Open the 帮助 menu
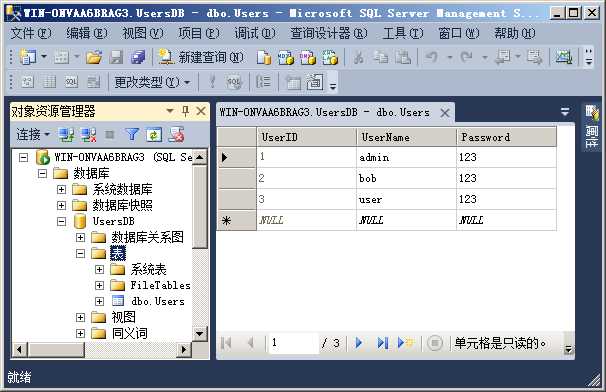Image resolution: width=606 pixels, height=392 pixels. [515, 33]
